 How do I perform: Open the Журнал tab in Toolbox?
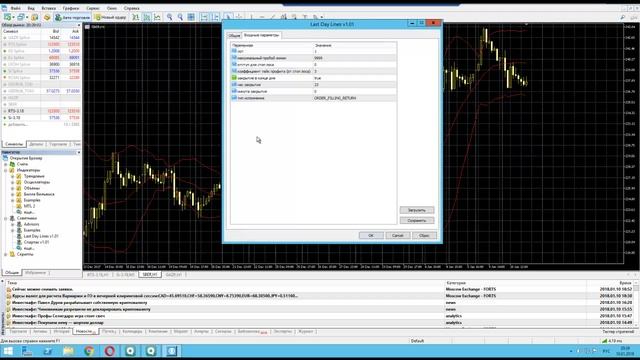pyautogui.click(x=306, y=331)
